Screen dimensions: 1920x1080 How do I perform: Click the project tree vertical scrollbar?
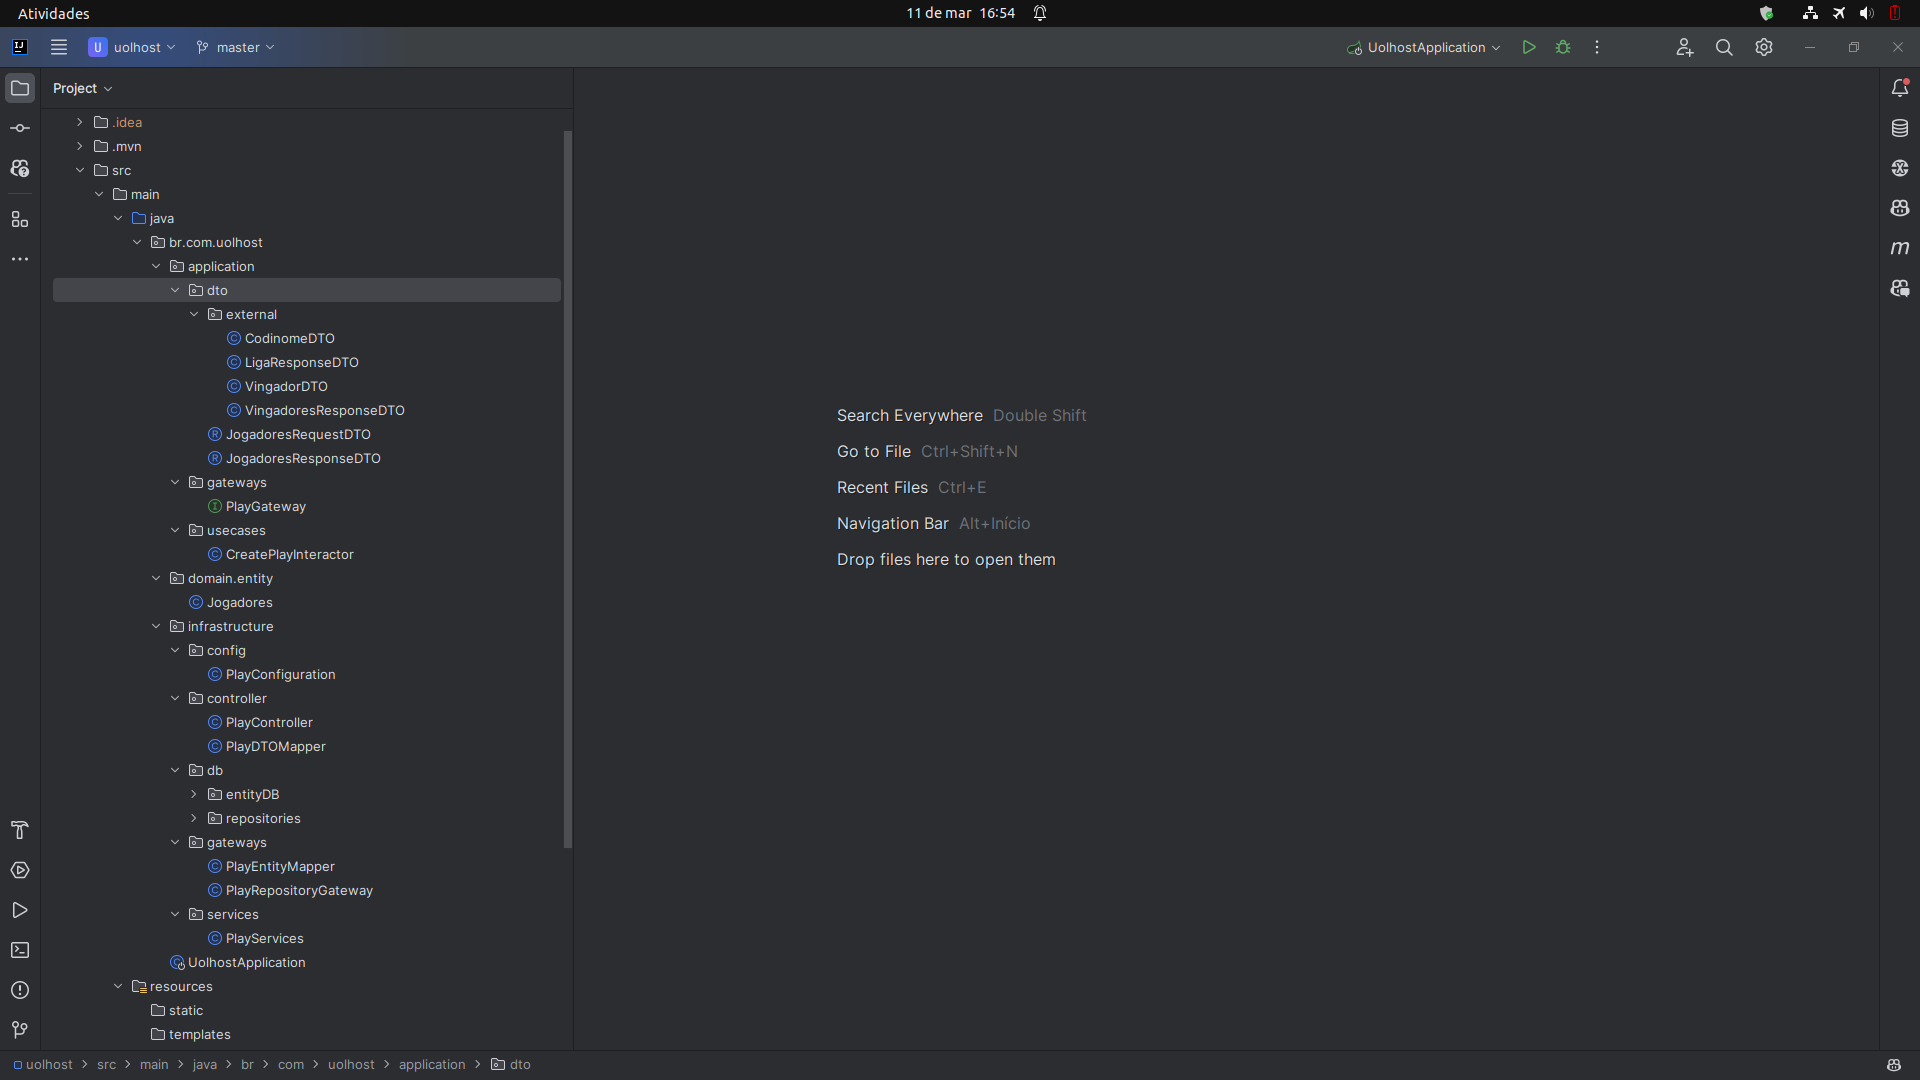(x=568, y=490)
